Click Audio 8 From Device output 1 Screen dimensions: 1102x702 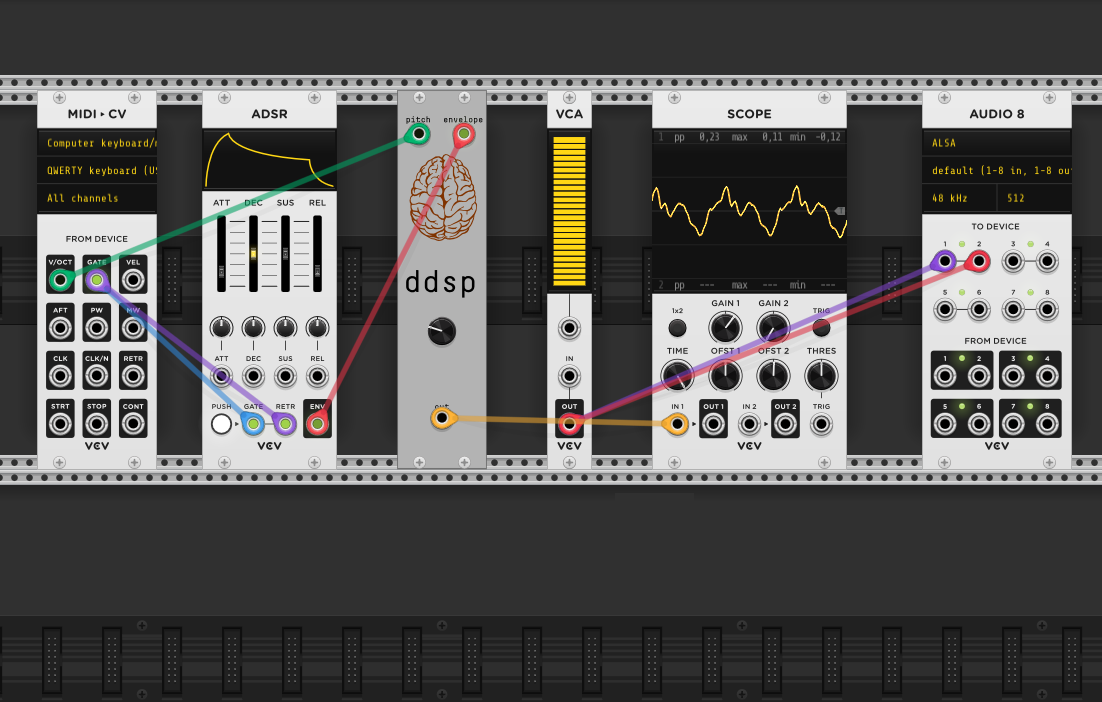pos(945,376)
